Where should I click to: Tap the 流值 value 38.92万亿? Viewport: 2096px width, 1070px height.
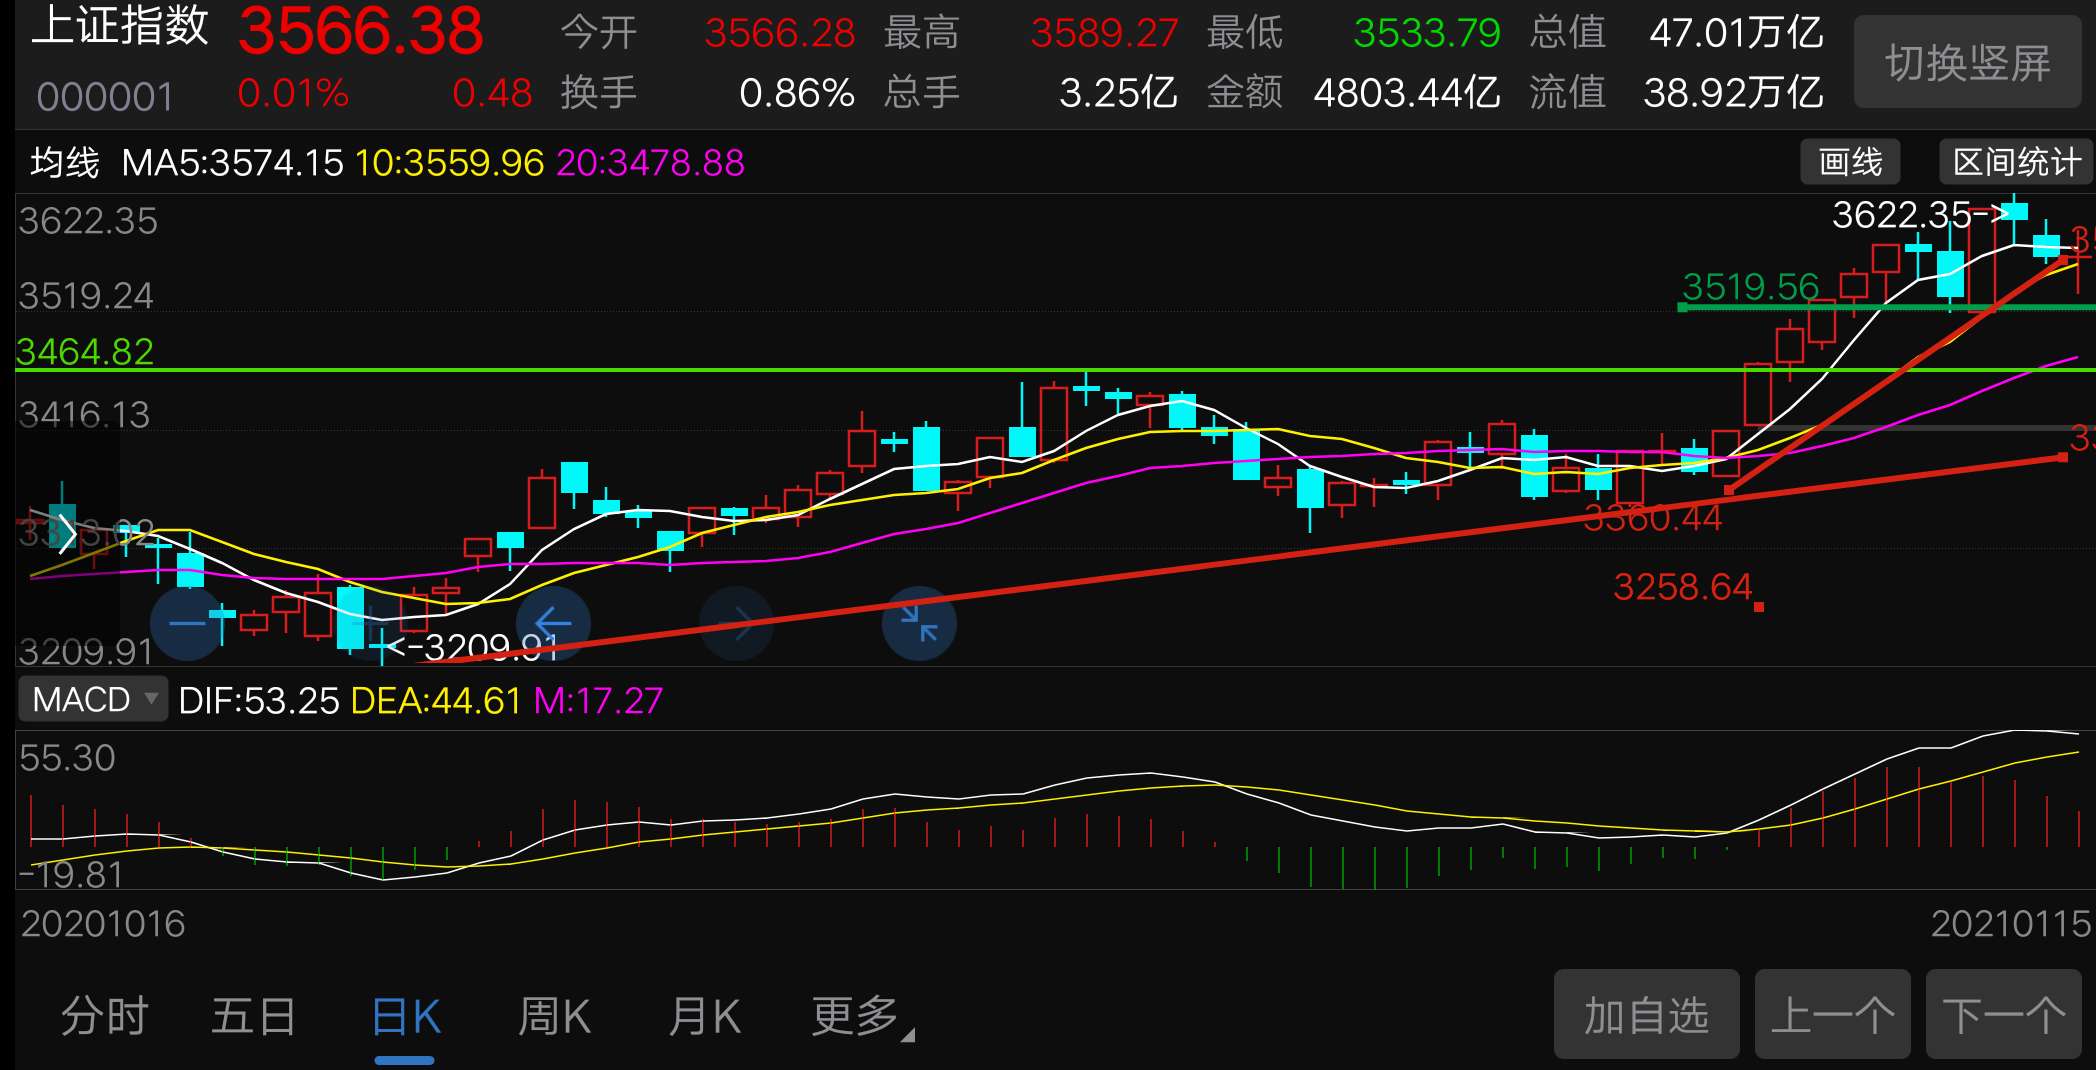coord(1734,93)
